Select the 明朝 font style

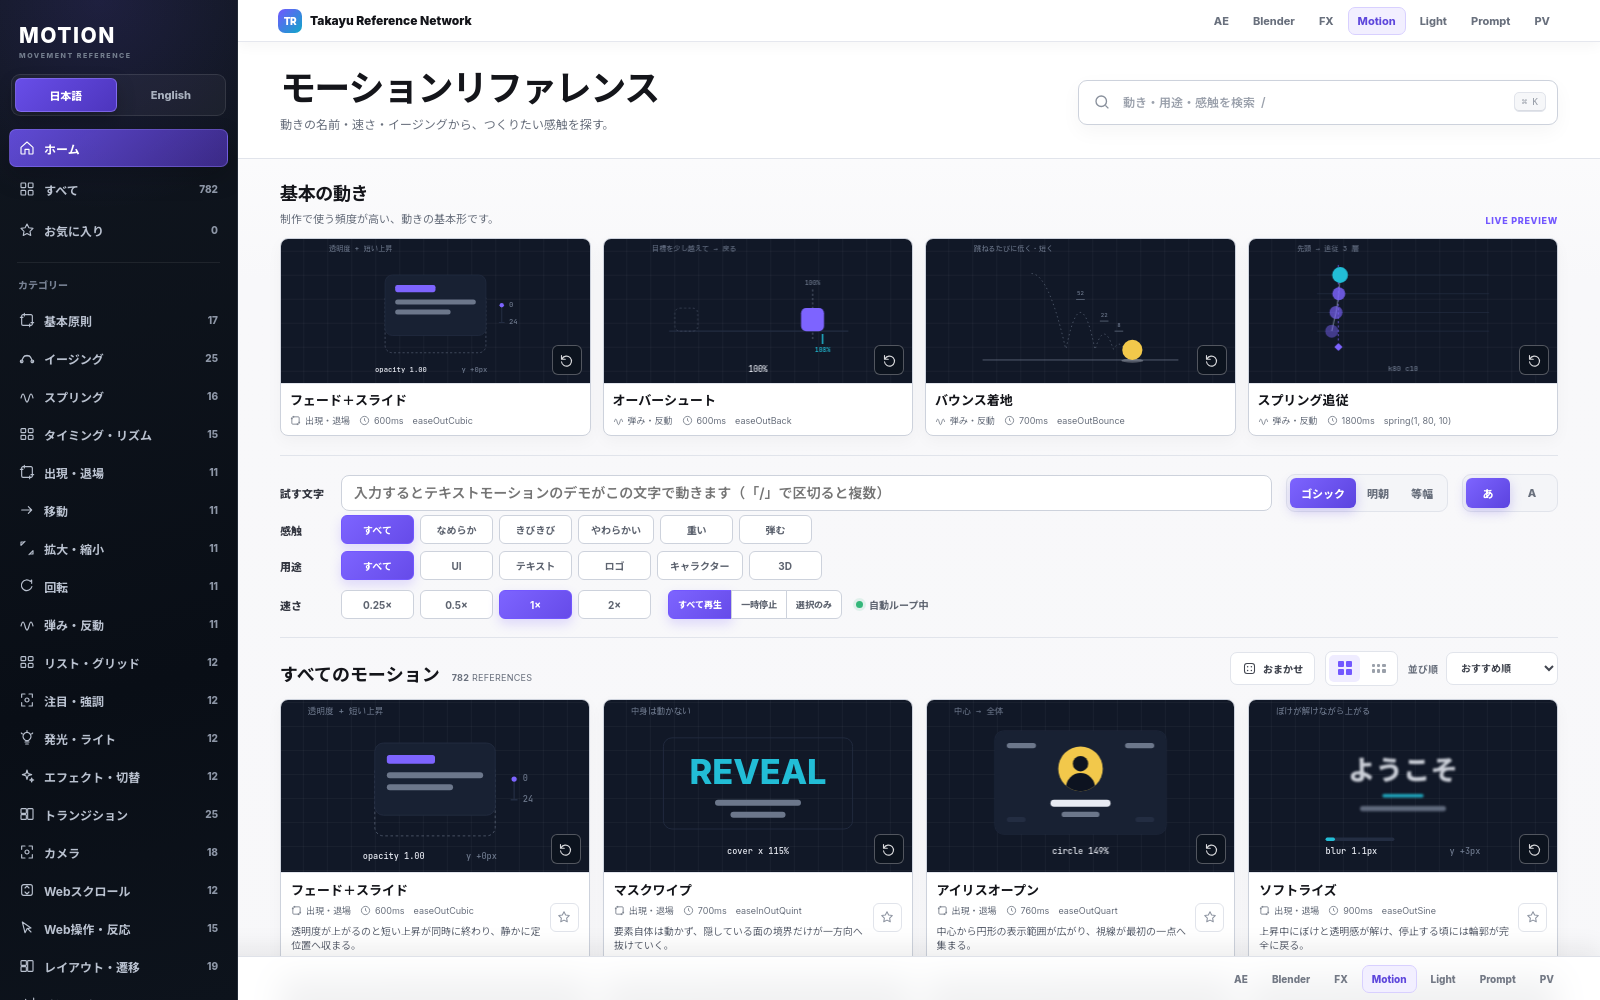(x=1378, y=493)
